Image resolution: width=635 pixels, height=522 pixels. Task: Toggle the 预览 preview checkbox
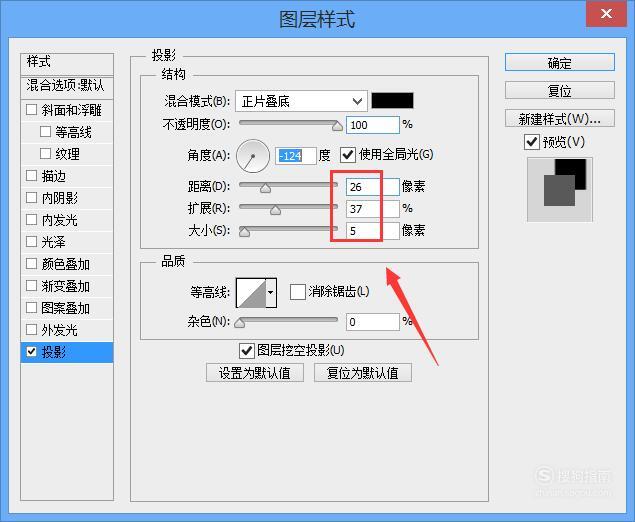[x=532, y=142]
